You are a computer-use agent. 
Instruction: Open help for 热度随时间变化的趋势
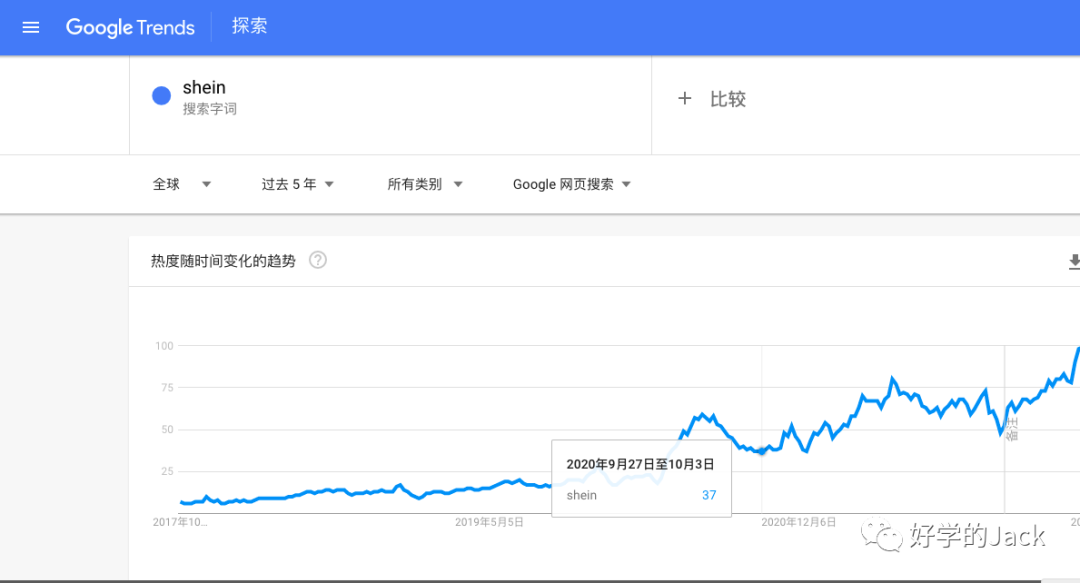pos(317,260)
